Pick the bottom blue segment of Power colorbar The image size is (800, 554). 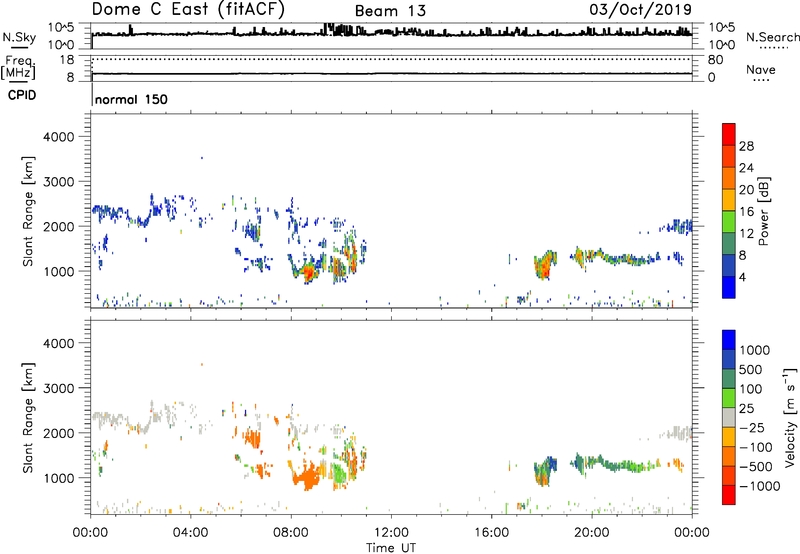pos(729,287)
